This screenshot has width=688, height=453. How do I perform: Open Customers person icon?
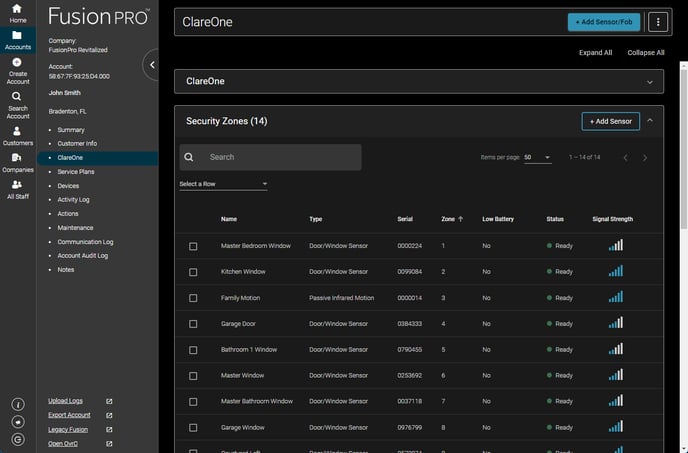[17, 131]
